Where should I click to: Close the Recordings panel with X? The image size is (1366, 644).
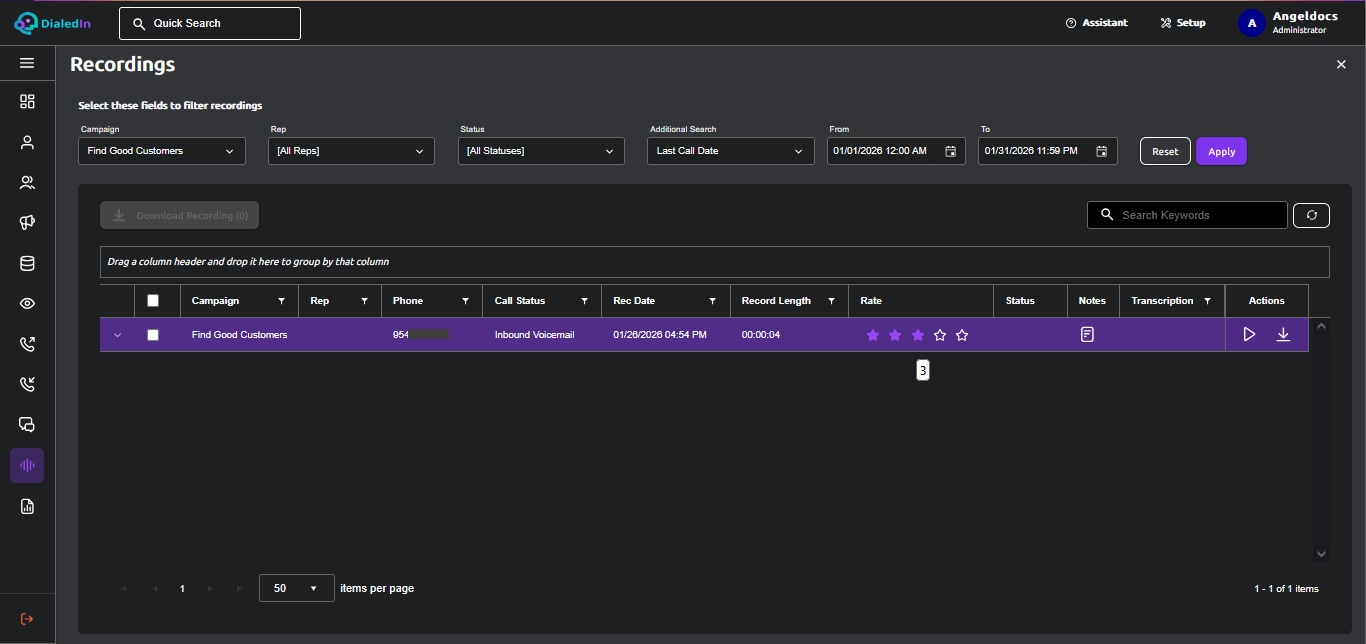(1341, 64)
